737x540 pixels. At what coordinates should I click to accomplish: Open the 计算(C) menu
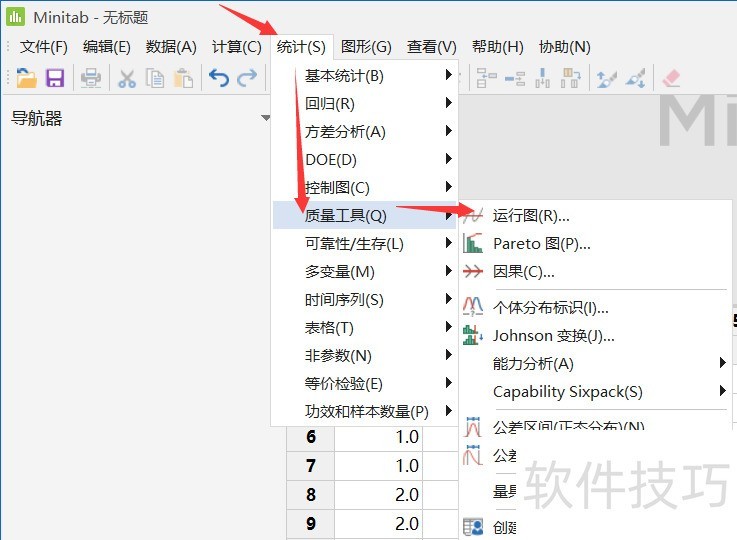236,47
